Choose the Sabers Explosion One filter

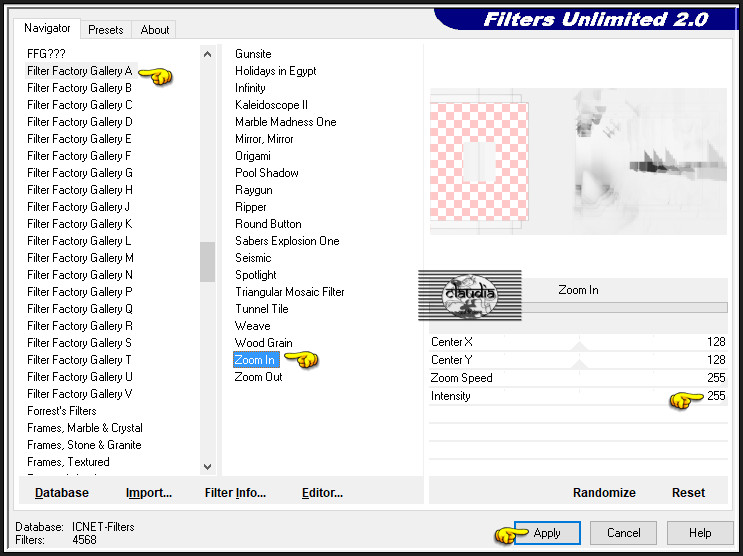(287, 241)
